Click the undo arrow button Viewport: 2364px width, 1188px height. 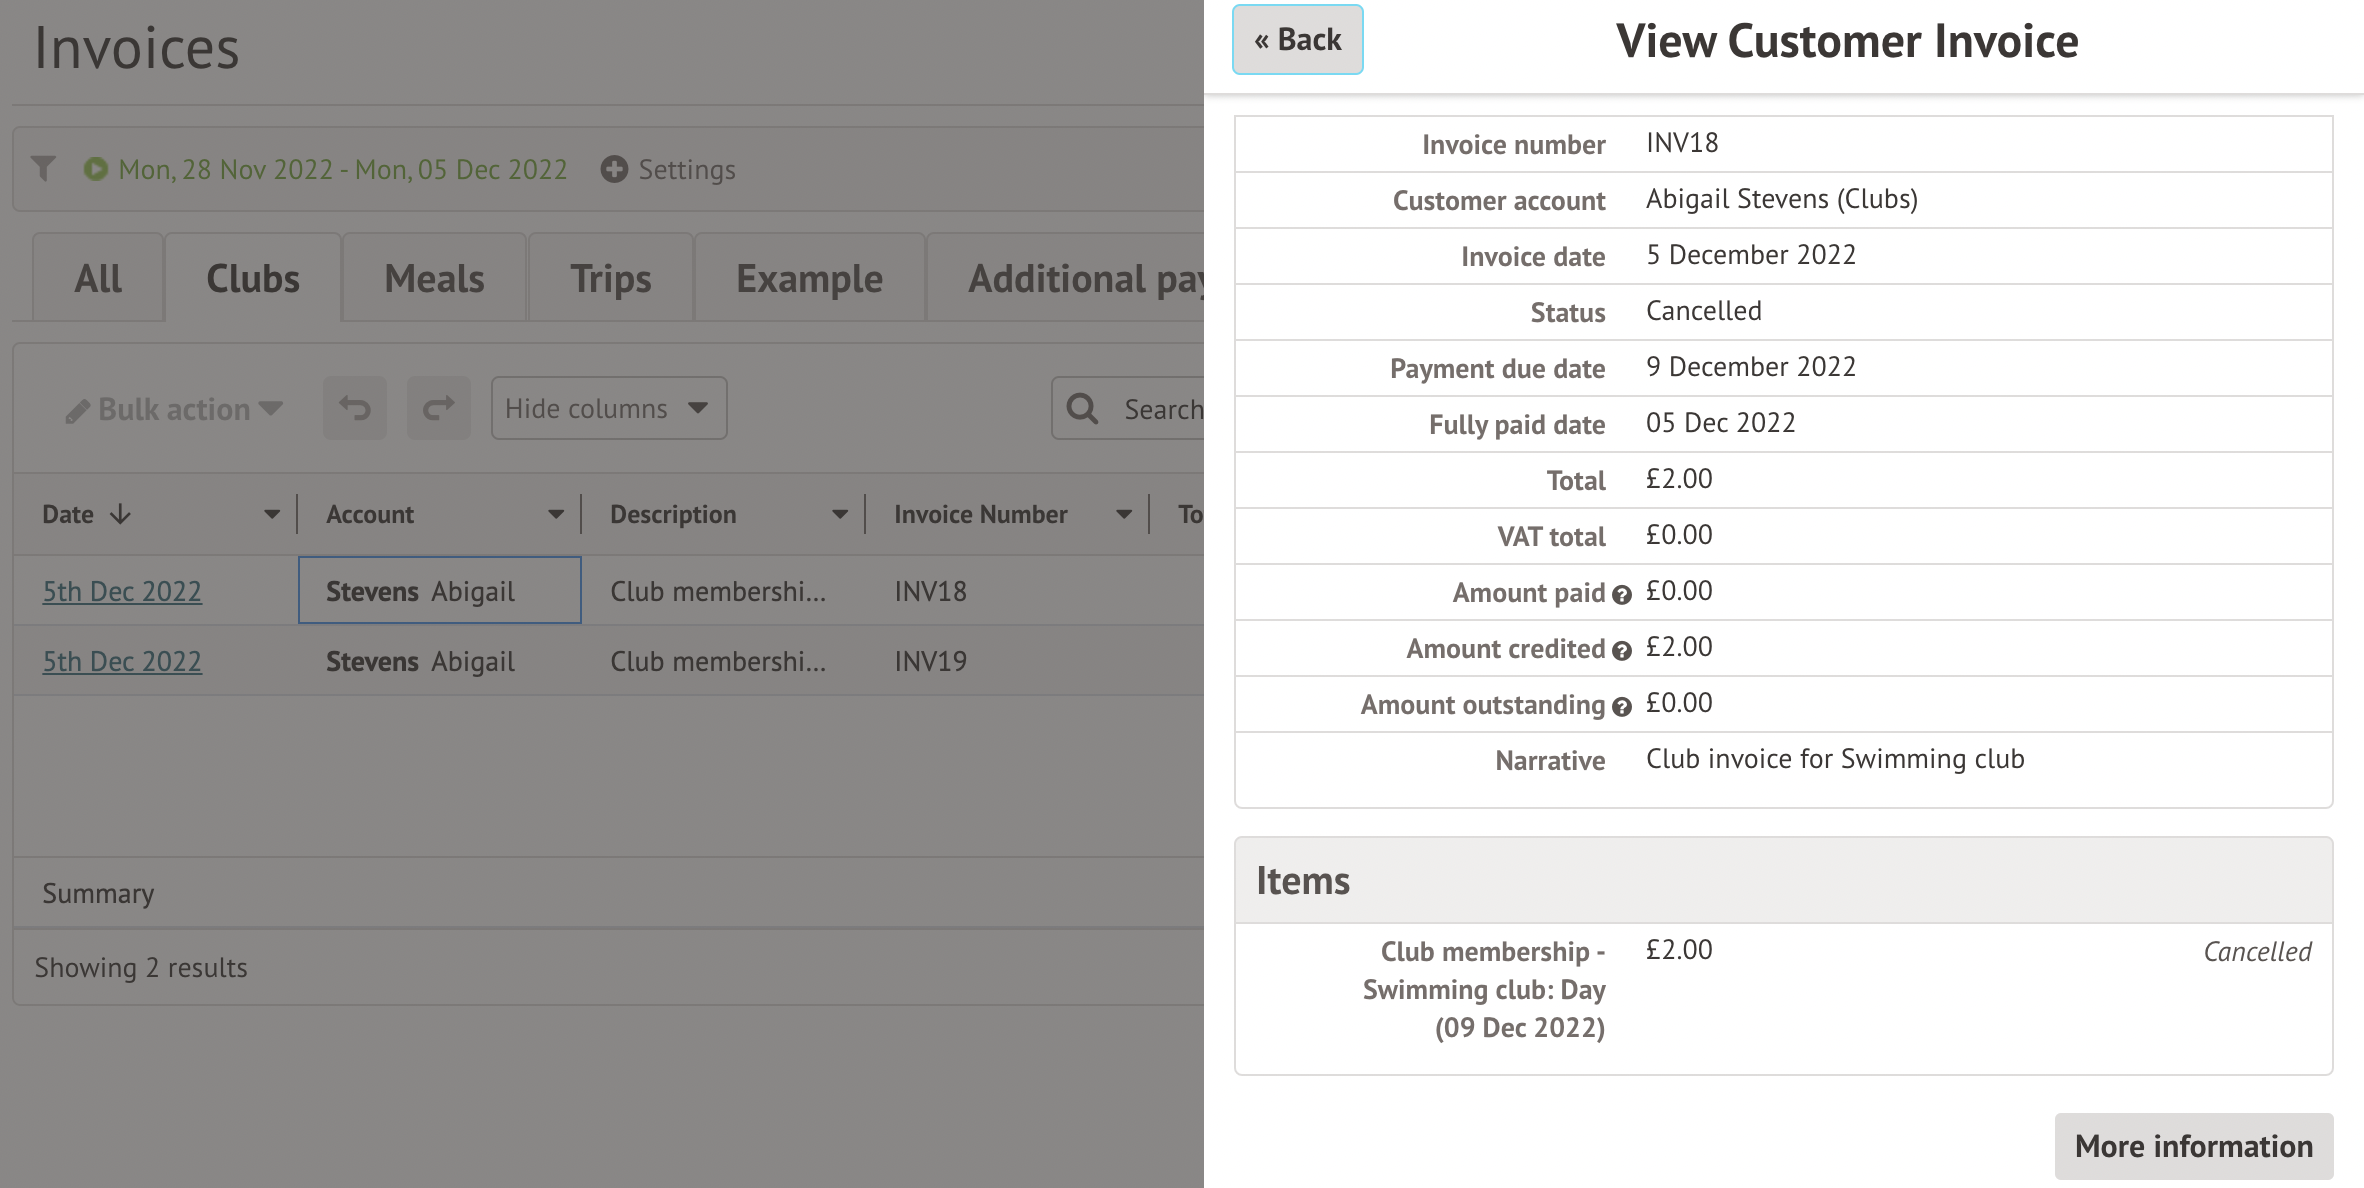coord(355,408)
